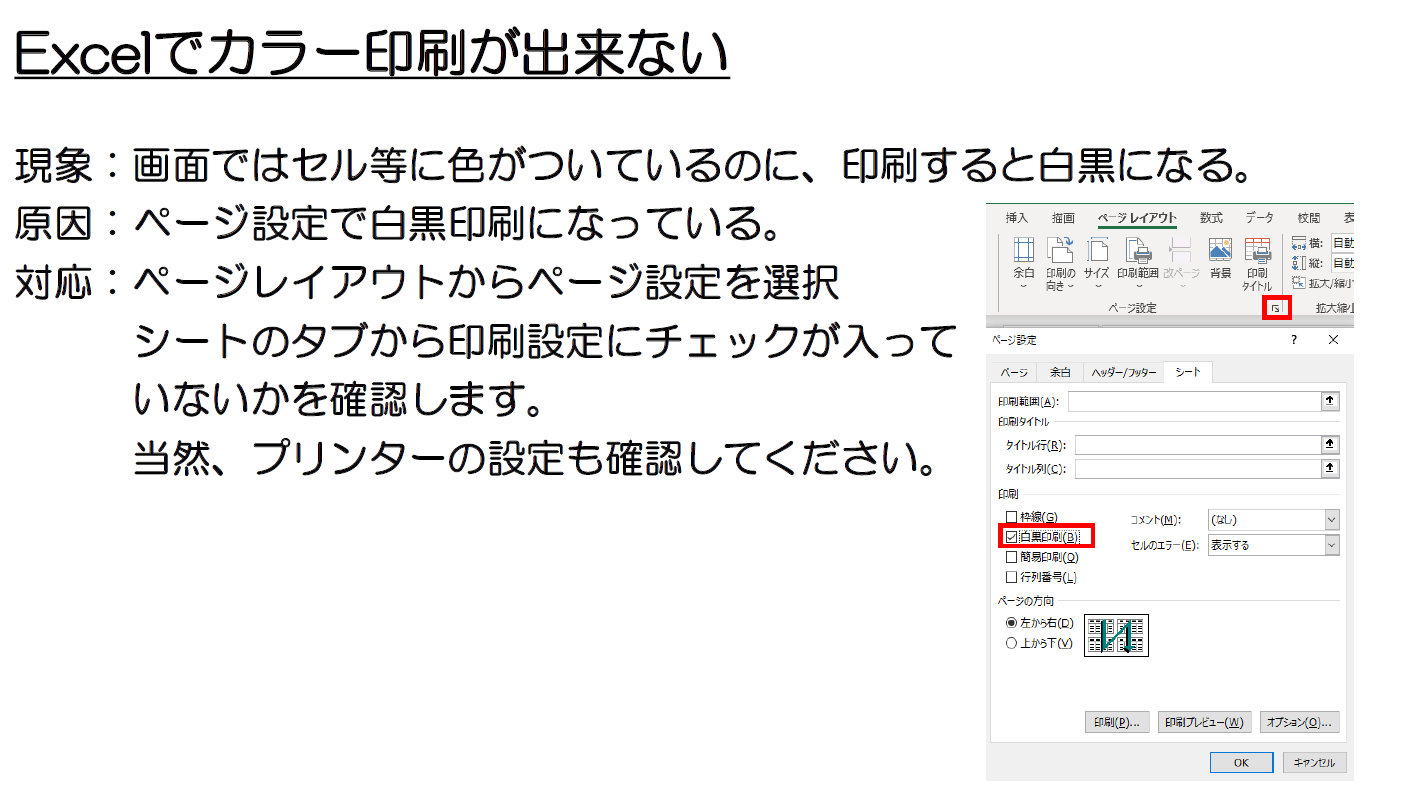Click the ? help icon in ページ設定 dialog
The height and width of the screenshot is (787, 1415).
coord(1293,340)
